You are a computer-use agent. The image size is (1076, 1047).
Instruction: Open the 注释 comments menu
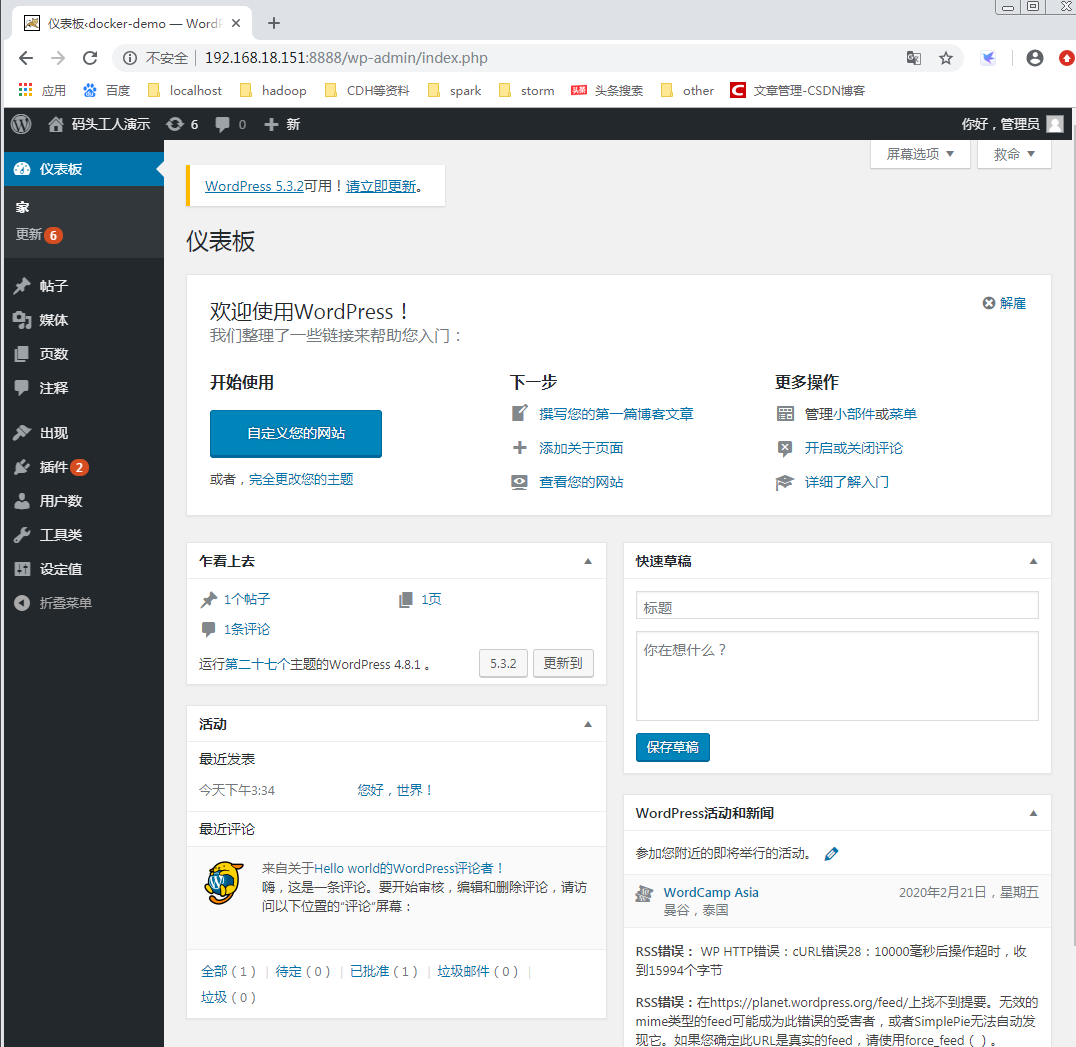(x=84, y=388)
